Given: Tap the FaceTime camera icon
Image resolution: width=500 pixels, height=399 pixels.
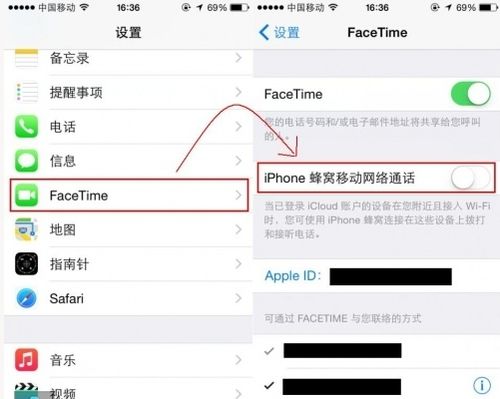Looking at the screenshot, I should tap(27, 195).
